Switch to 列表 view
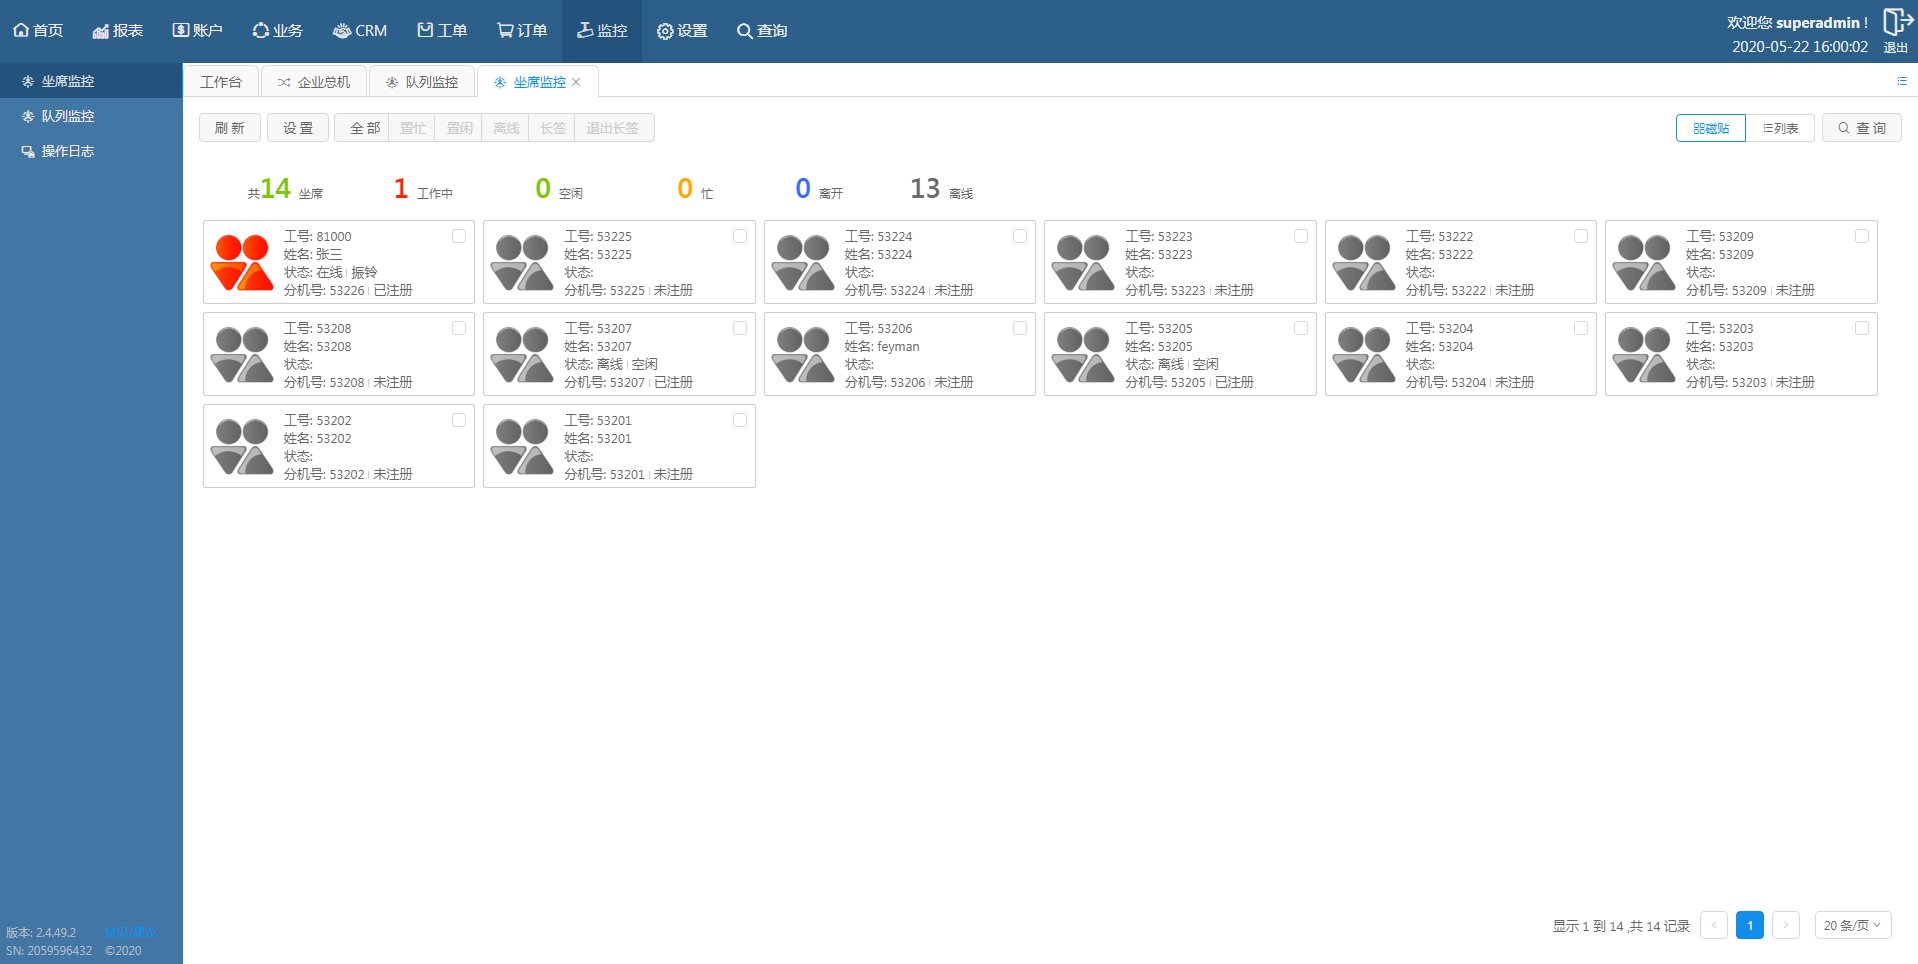This screenshot has height=964, width=1918. [1780, 128]
